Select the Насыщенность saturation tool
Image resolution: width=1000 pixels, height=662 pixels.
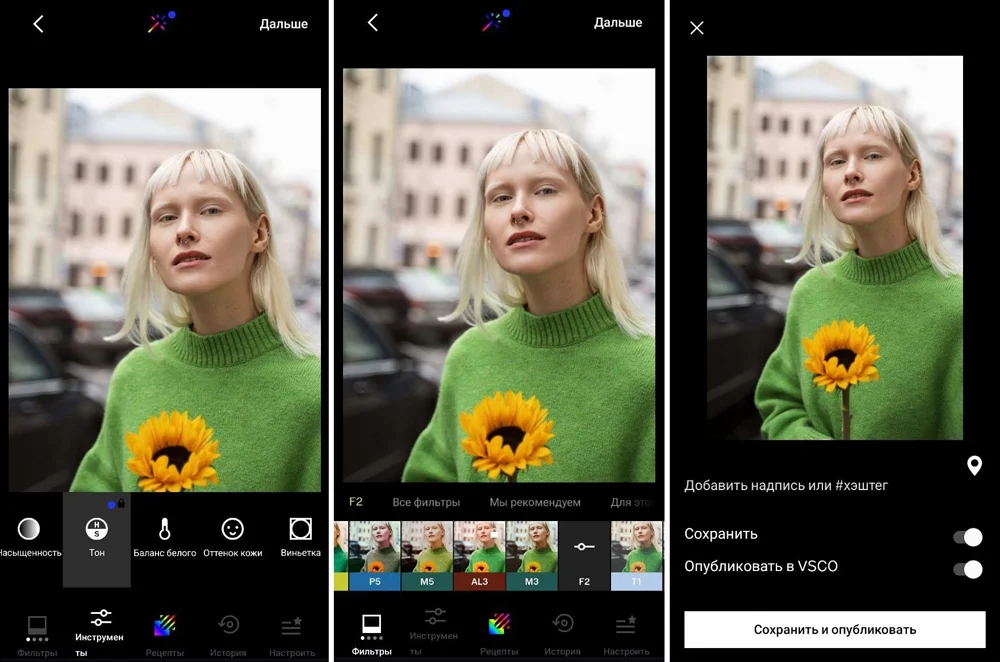click(x=29, y=536)
